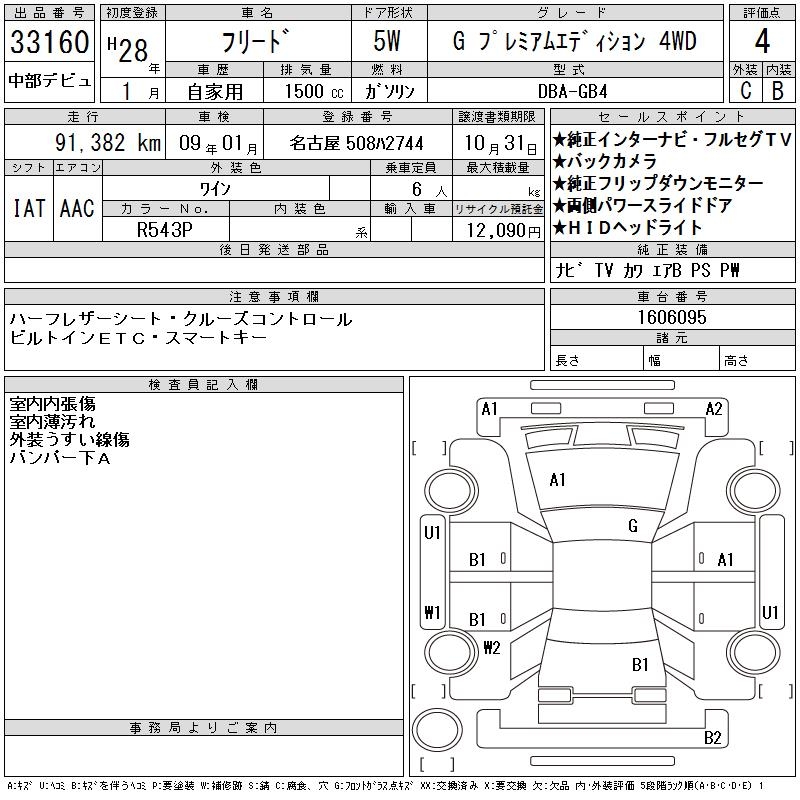Click the G mark on the windshield

point(633,526)
